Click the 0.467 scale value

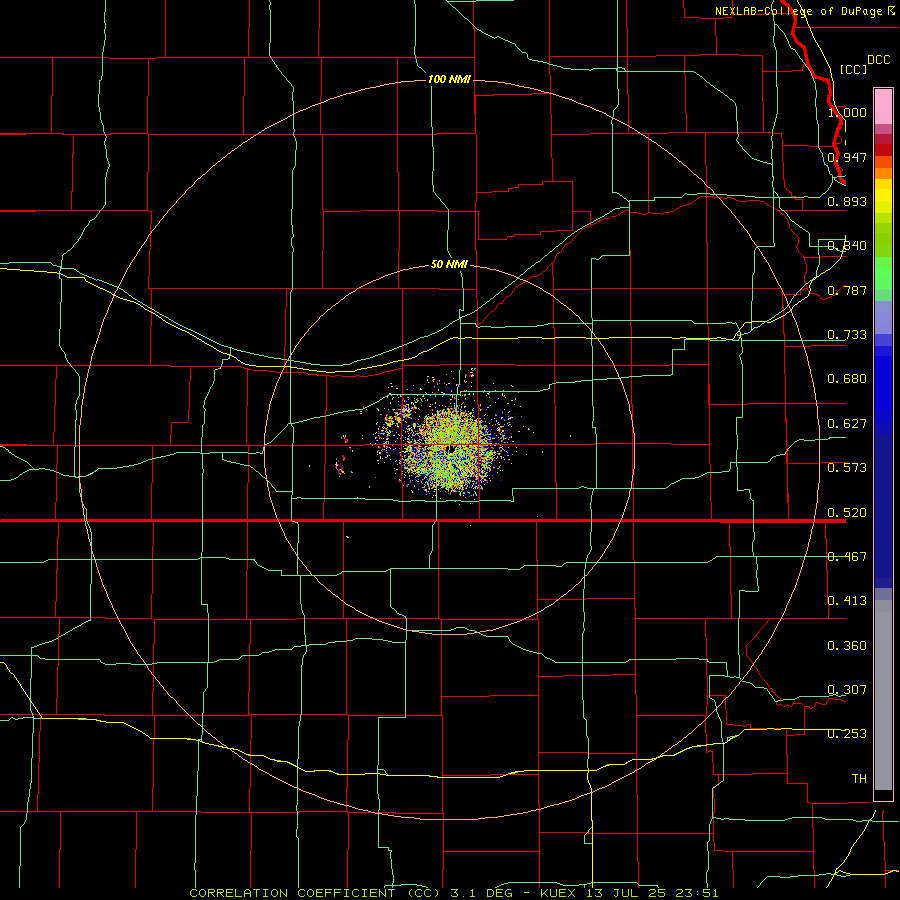pos(847,557)
